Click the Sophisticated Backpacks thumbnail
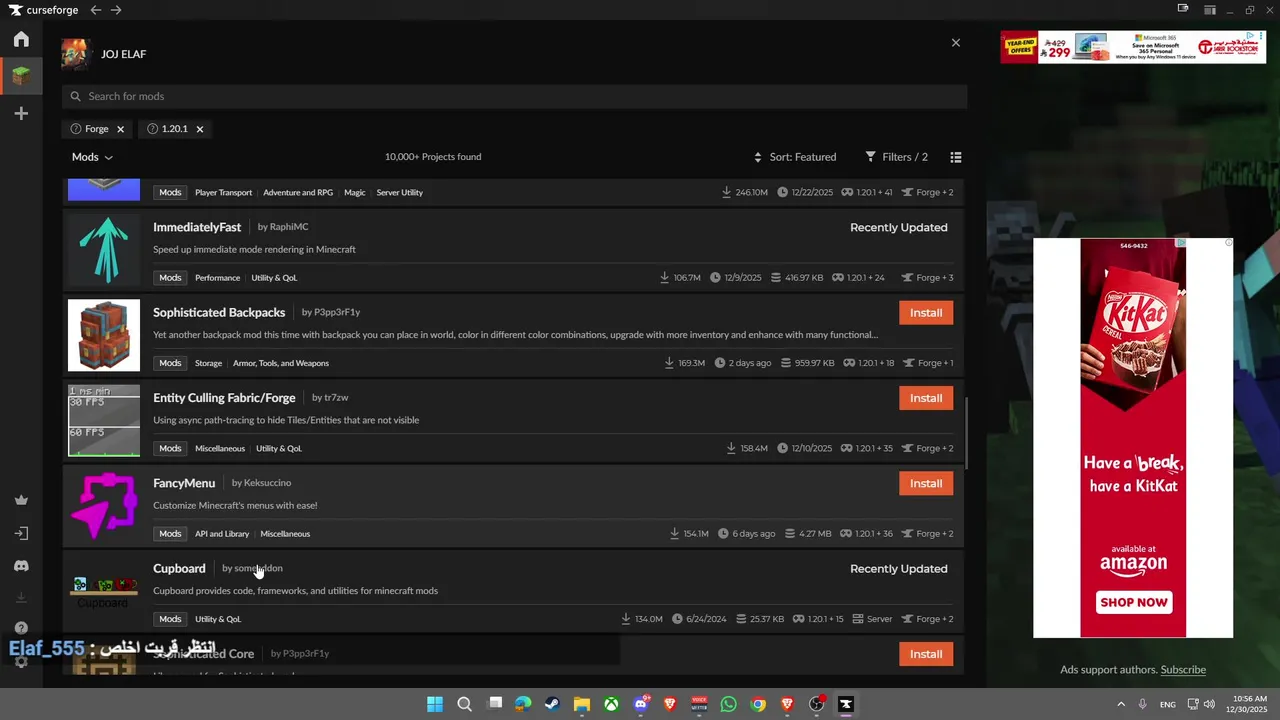Screen dimensions: 1280x720 point(104,335)
